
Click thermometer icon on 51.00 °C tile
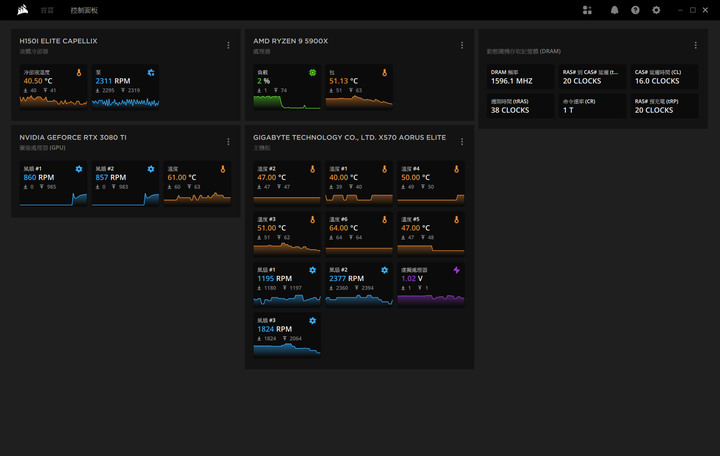313,220
